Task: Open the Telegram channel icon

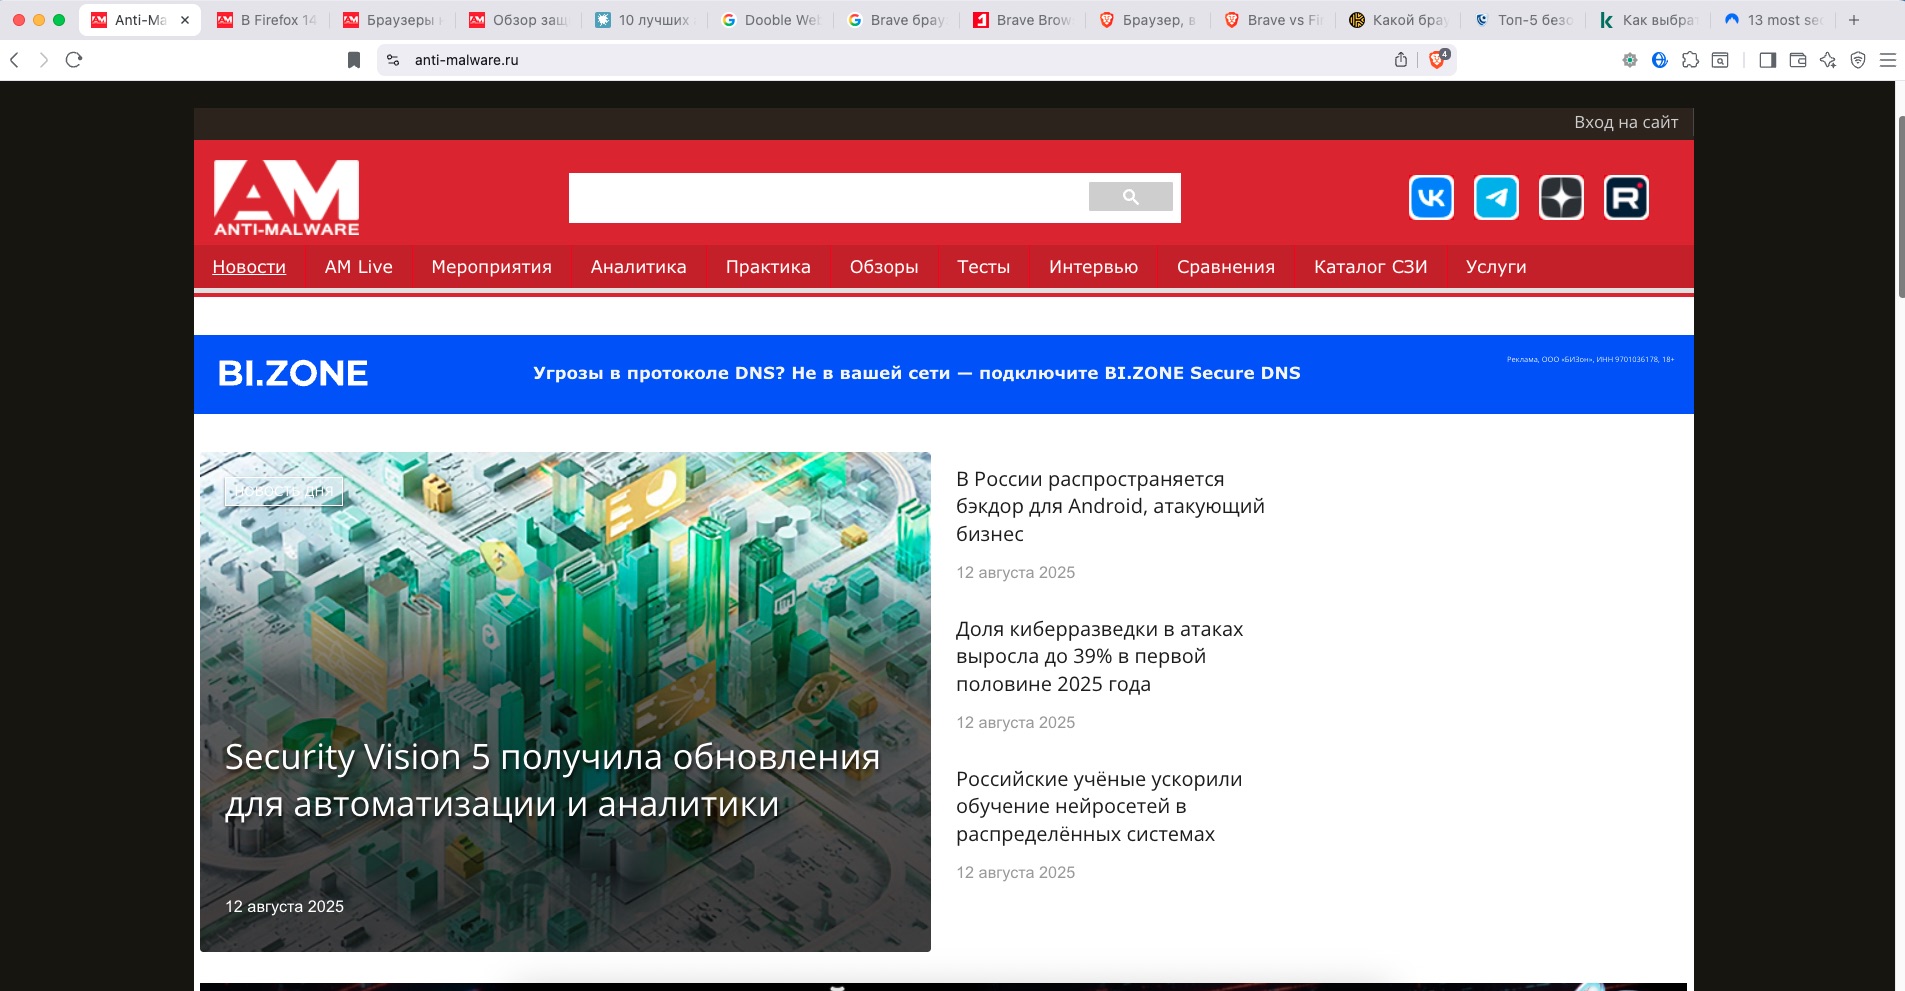Action: 1496,197
